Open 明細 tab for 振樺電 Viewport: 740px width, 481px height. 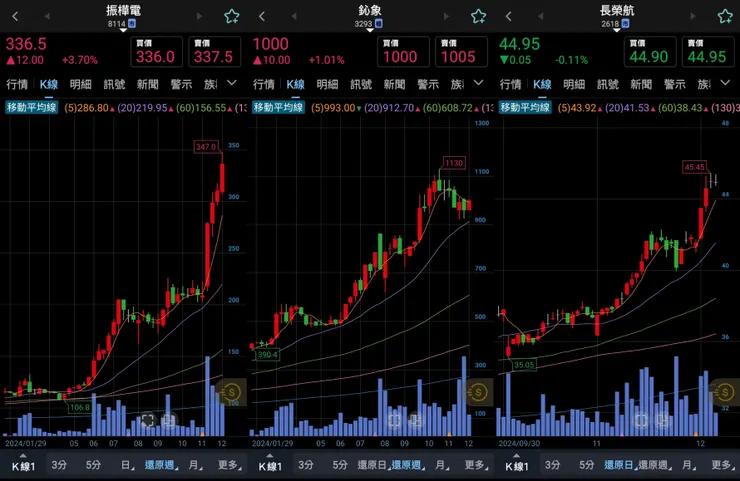[x=80, y=84]
